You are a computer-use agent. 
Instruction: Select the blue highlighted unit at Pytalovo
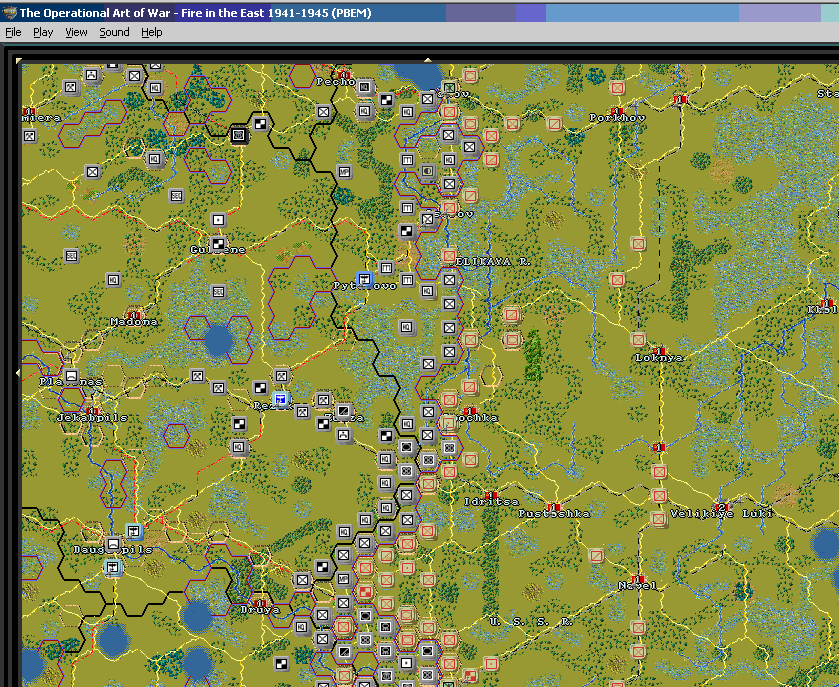point(364,279)
